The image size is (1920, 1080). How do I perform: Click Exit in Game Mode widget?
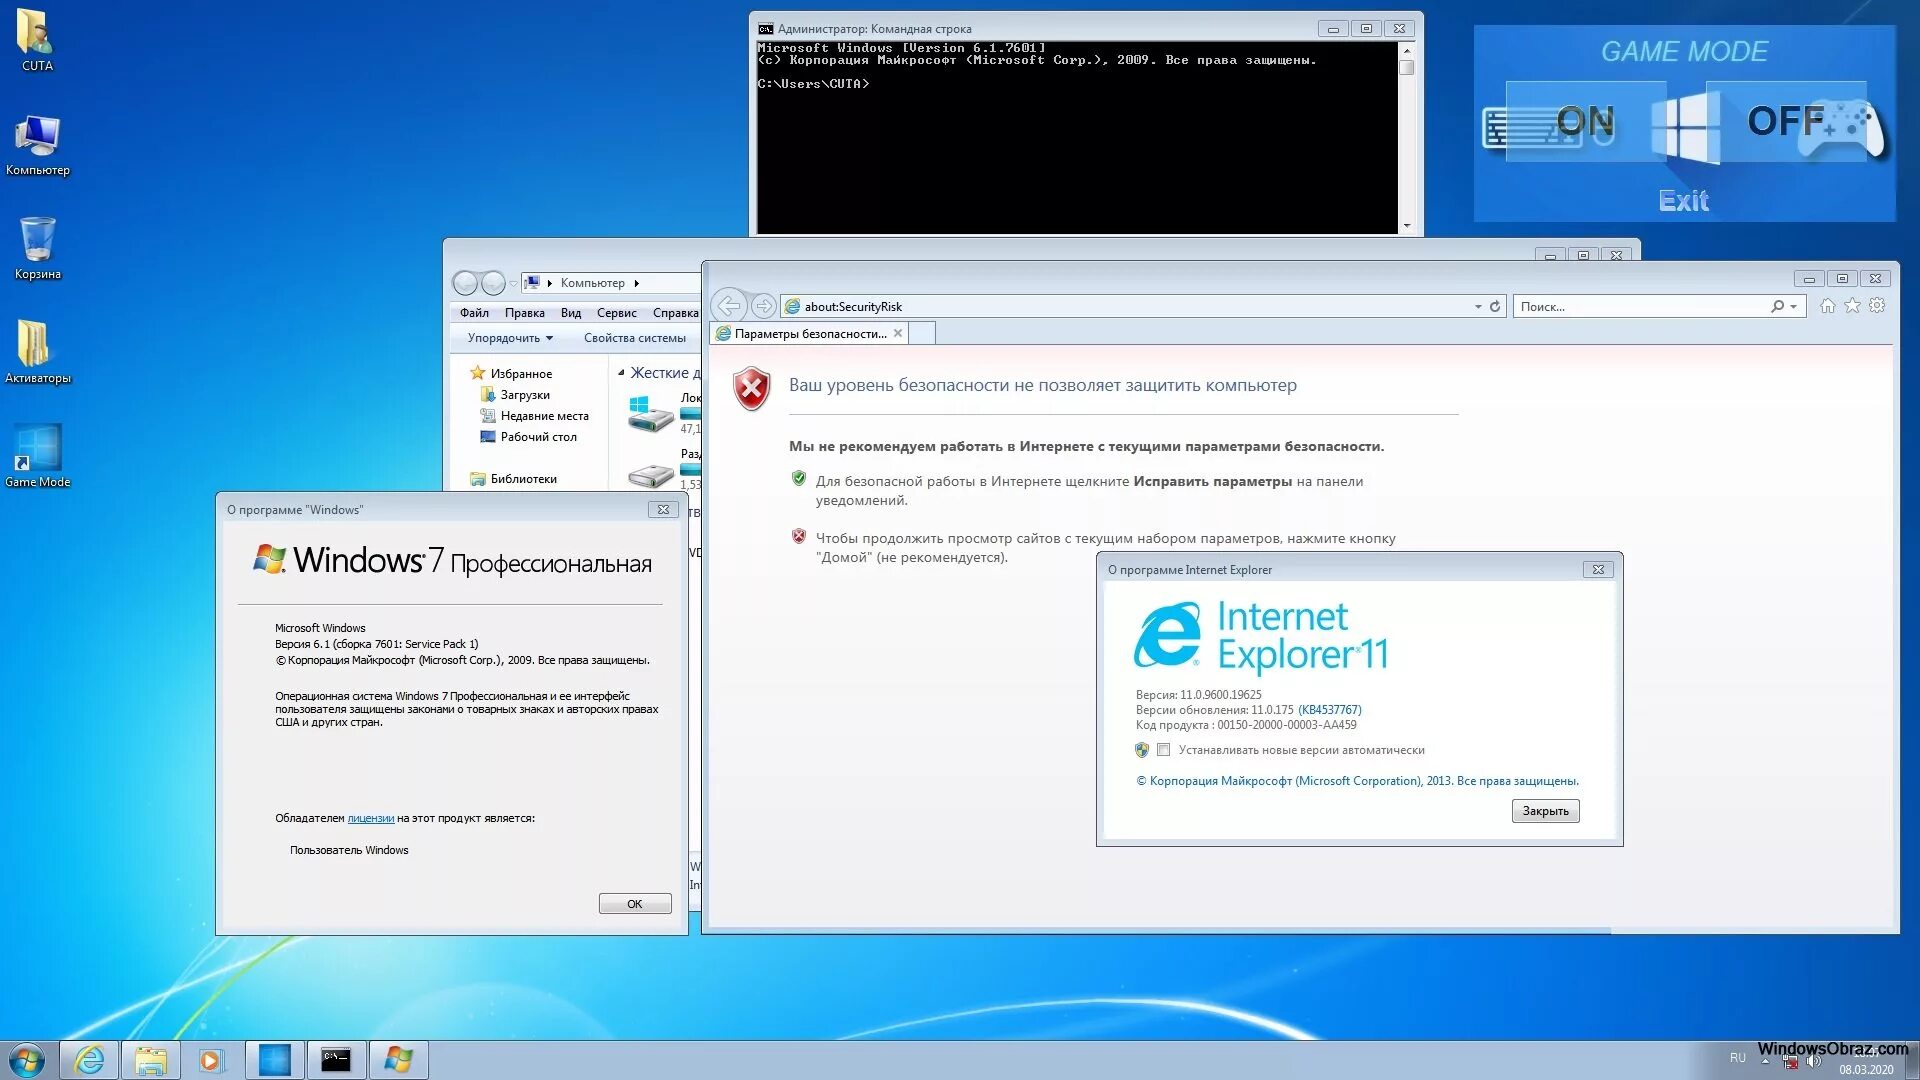1684,201
